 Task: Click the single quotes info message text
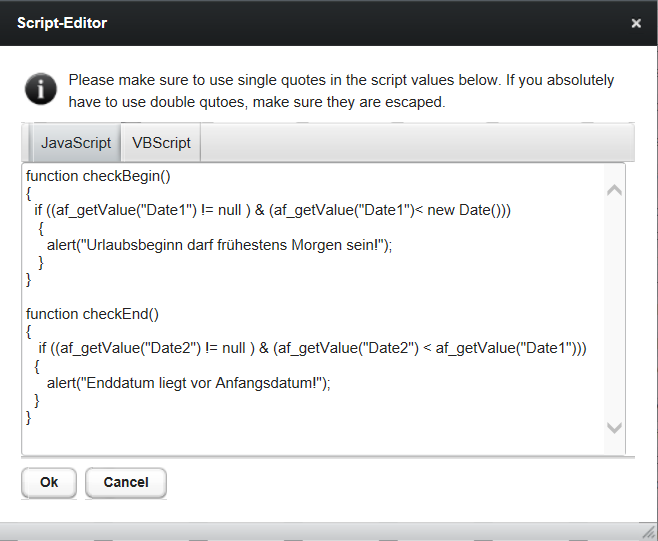point(341,91)
